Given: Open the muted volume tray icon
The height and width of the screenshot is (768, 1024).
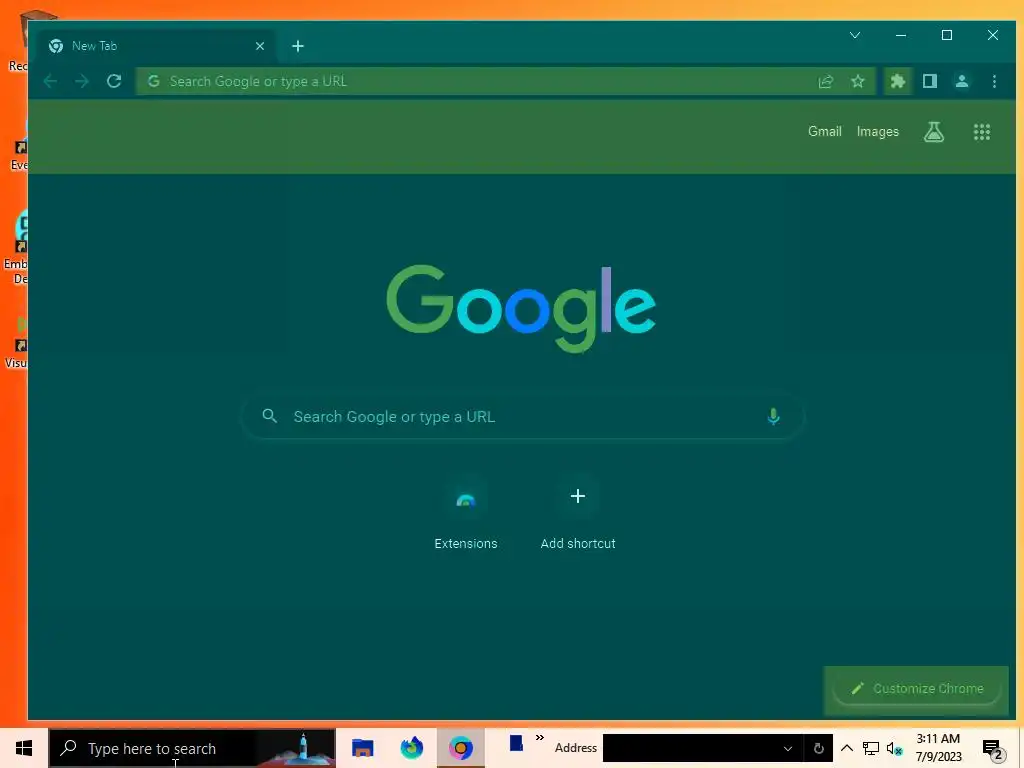Looking at the screenshot, I should [x=895, y=749].
